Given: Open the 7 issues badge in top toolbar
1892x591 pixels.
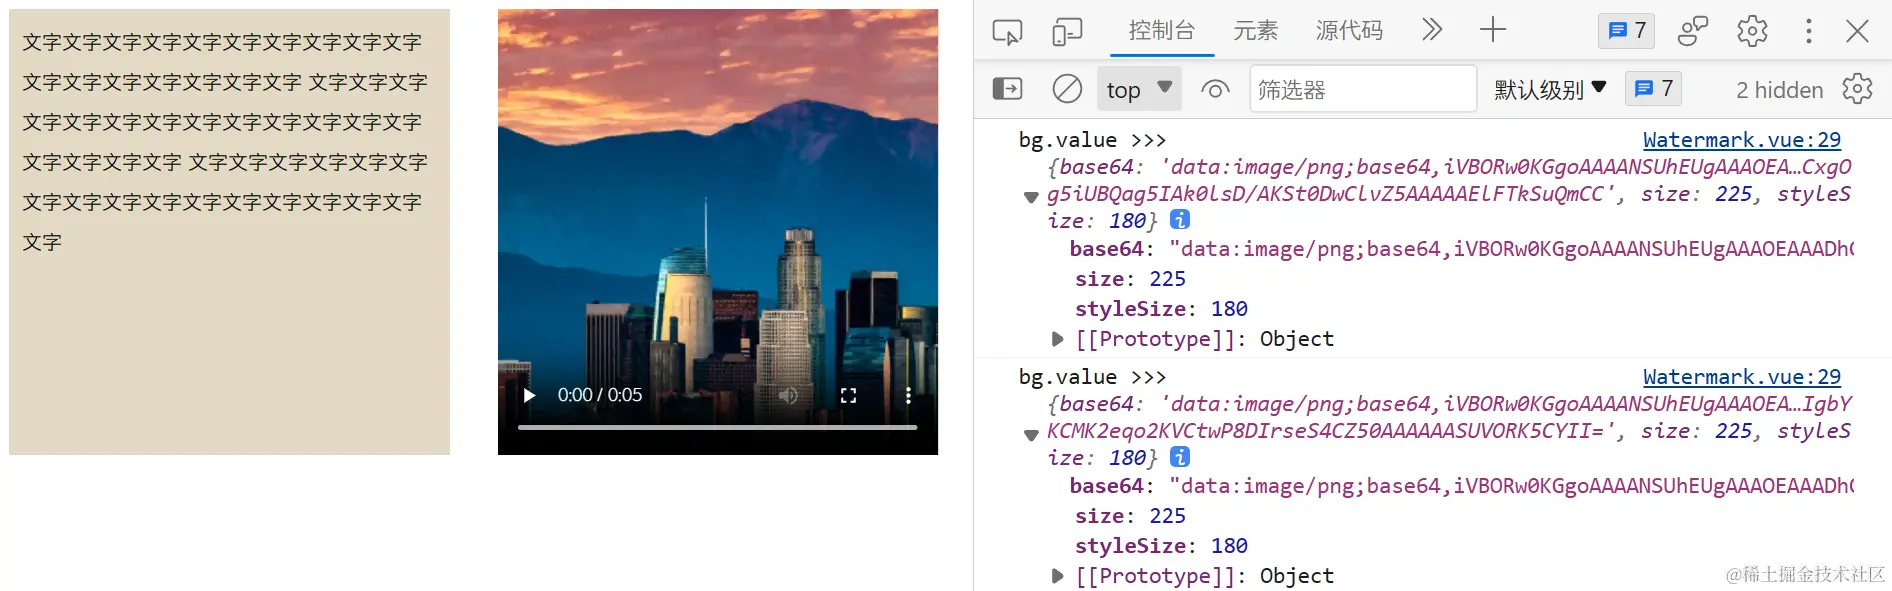Looking at the screenshot, I should pyautogui.click(x=1626, y=31).
